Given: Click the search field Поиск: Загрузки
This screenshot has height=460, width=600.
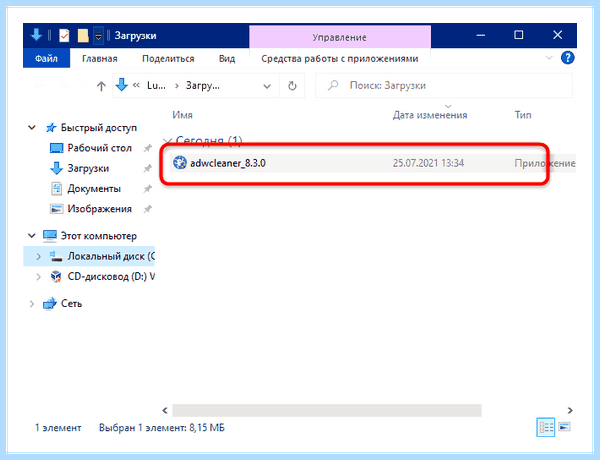Looking at the screenshot, I should pyautogui.click(x=444, y=85).
